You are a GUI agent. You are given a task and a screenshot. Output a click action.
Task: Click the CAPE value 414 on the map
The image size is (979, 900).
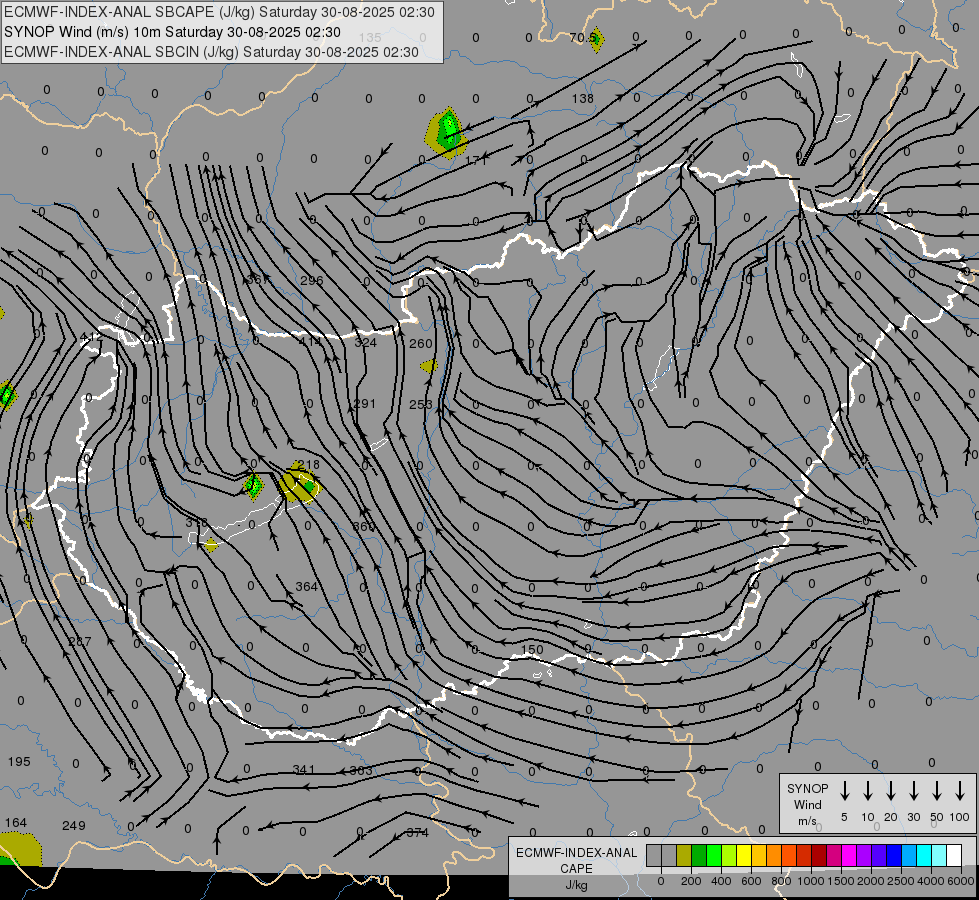[310, 342]
